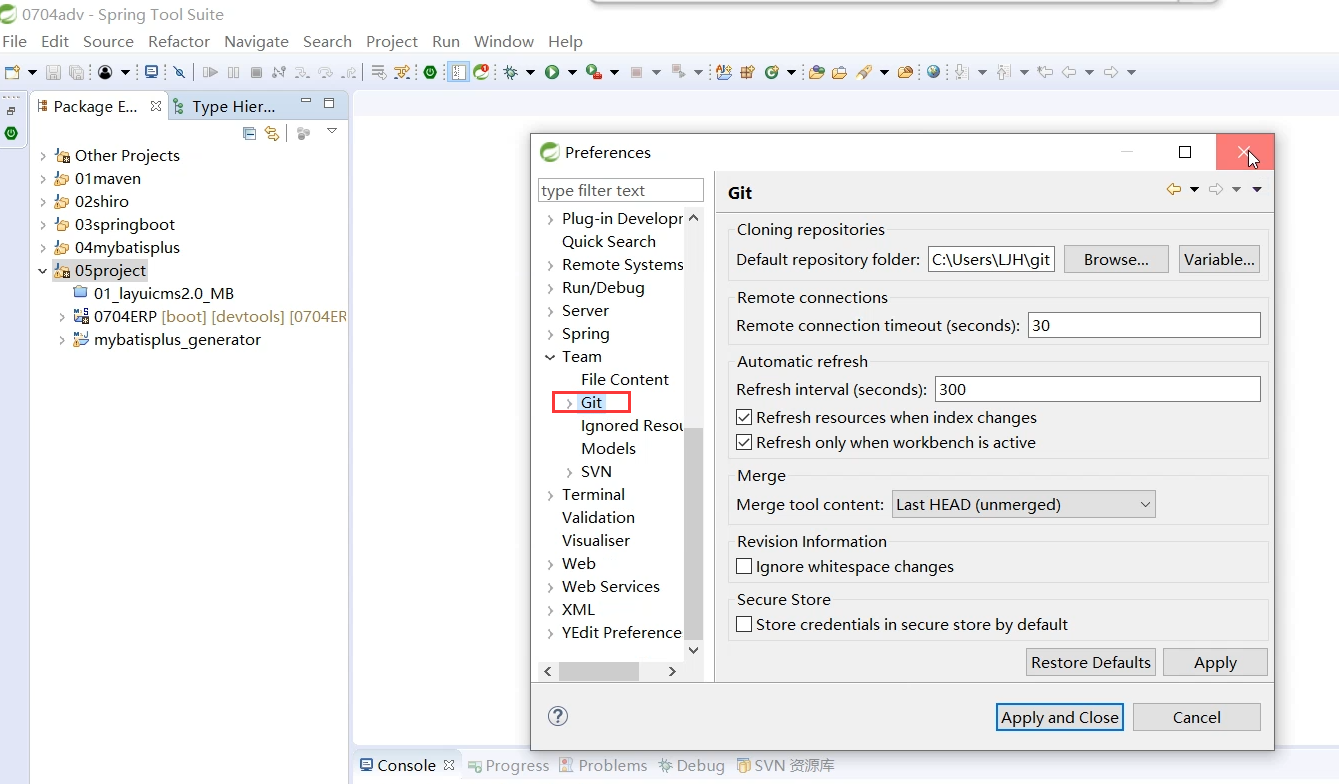Click the preferences tree horizontal scrollbar thumb
The width and height of the screenshot is (1339, 784).
[598, 671]
